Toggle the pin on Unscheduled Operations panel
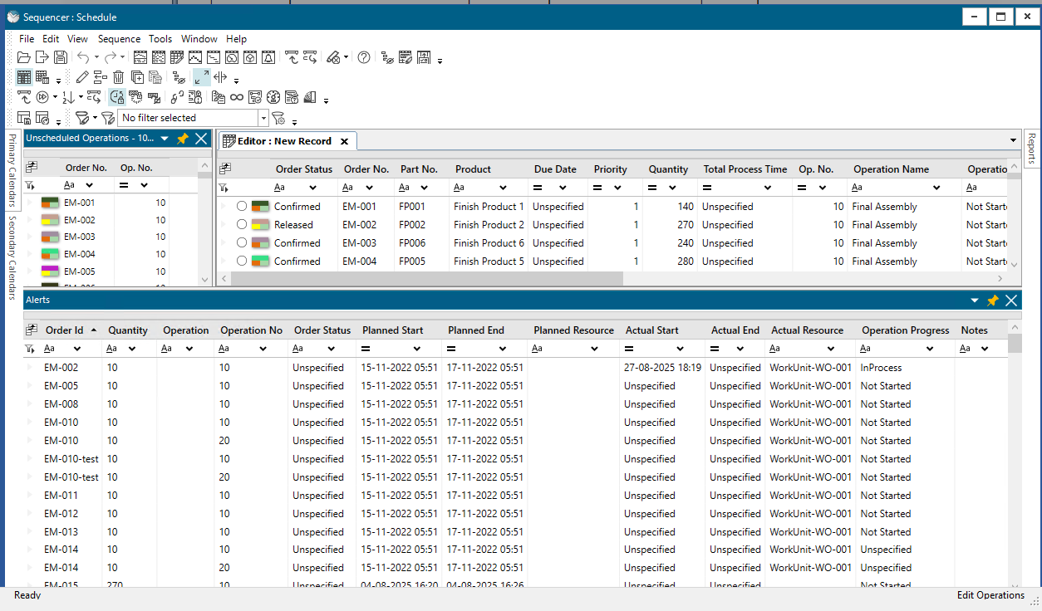The image size is (1042, 611). pos(182,139)
